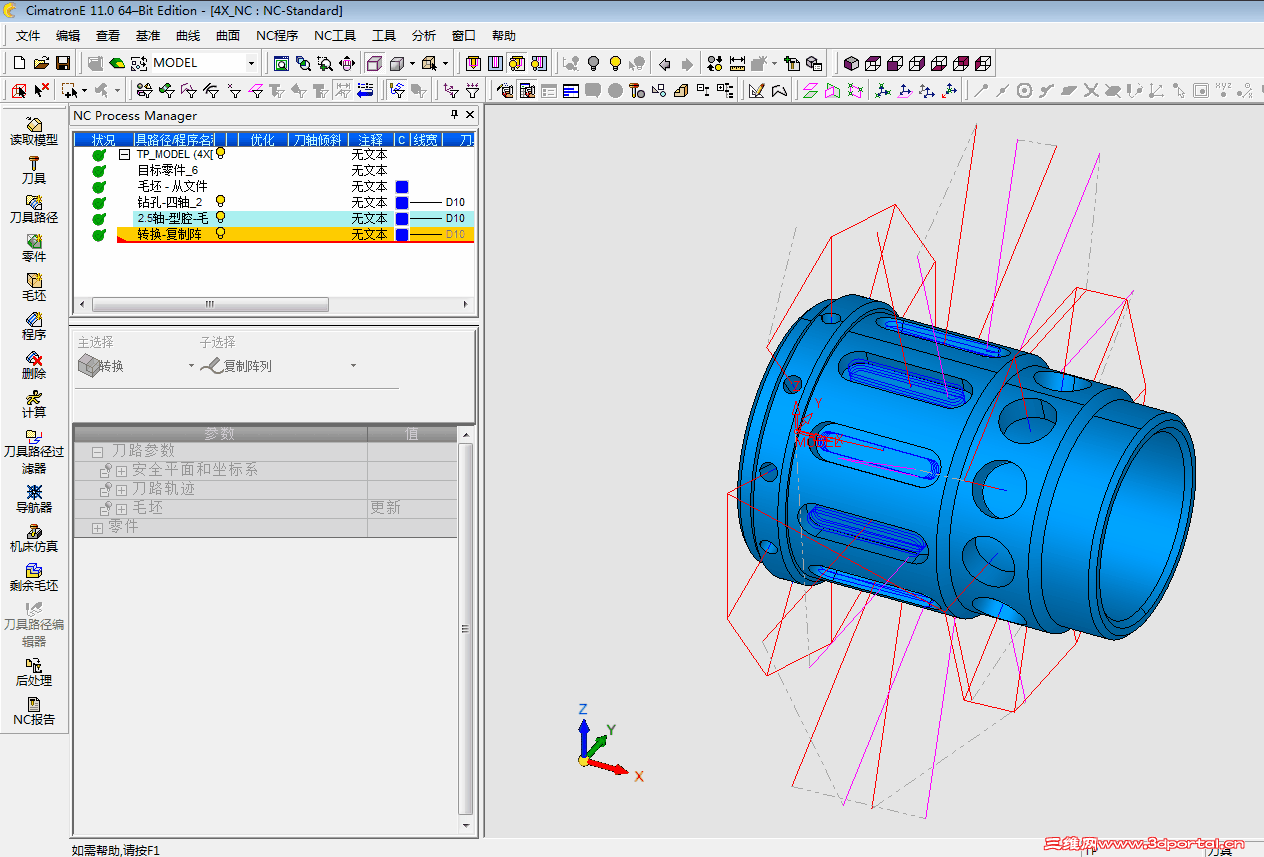Click the Open file folder icon
Image resolution: width=1264 pixels, height=857 pixels.
(41, 63)
